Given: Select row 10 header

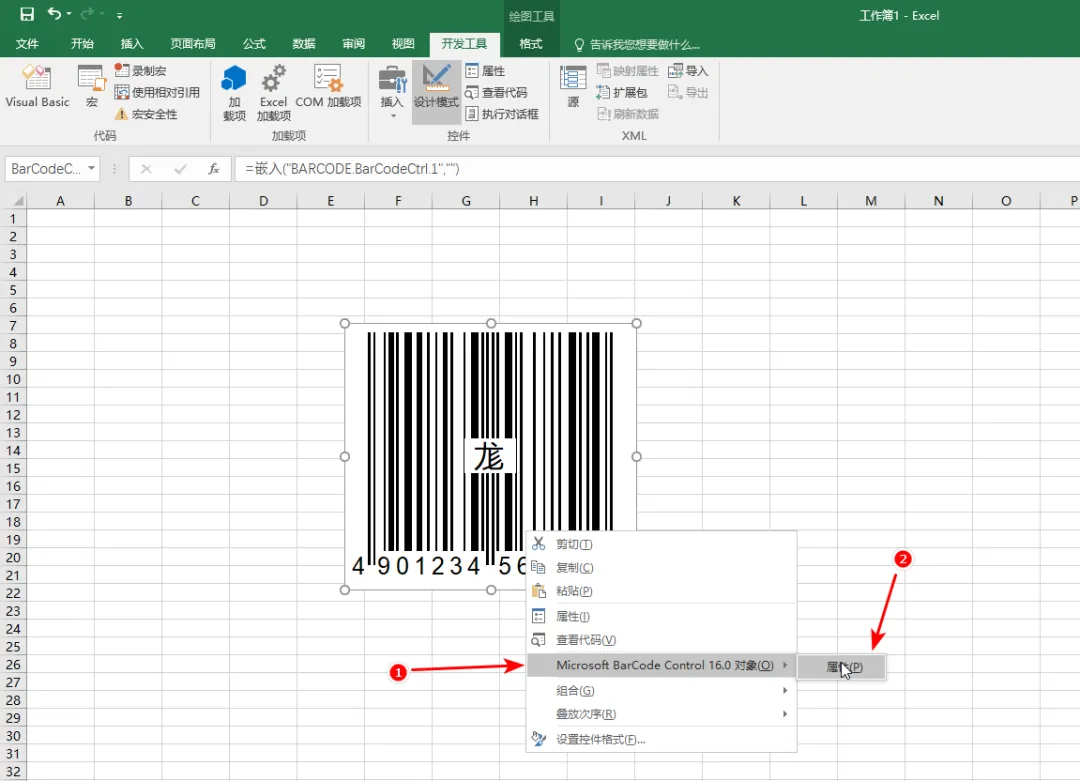Looking at the screenshot, I should click(x=13, y=379).
